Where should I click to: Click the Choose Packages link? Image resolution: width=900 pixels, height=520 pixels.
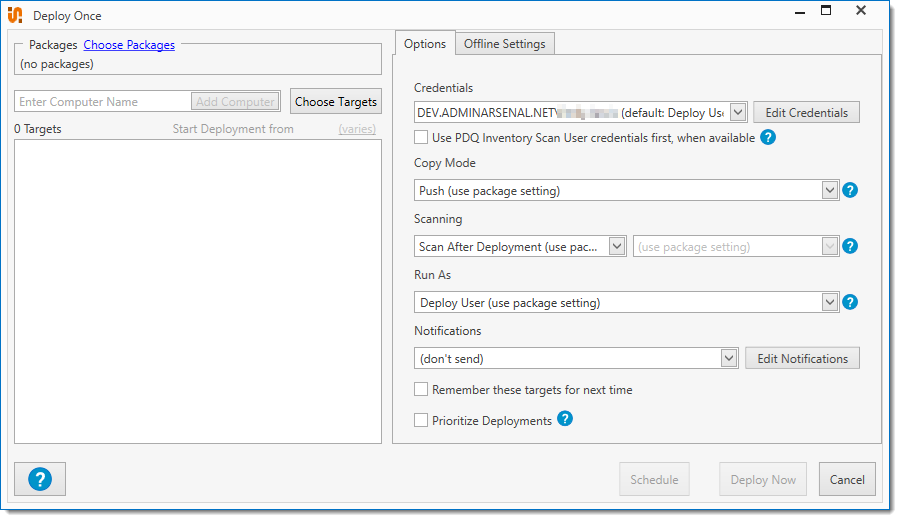point(129,45)
